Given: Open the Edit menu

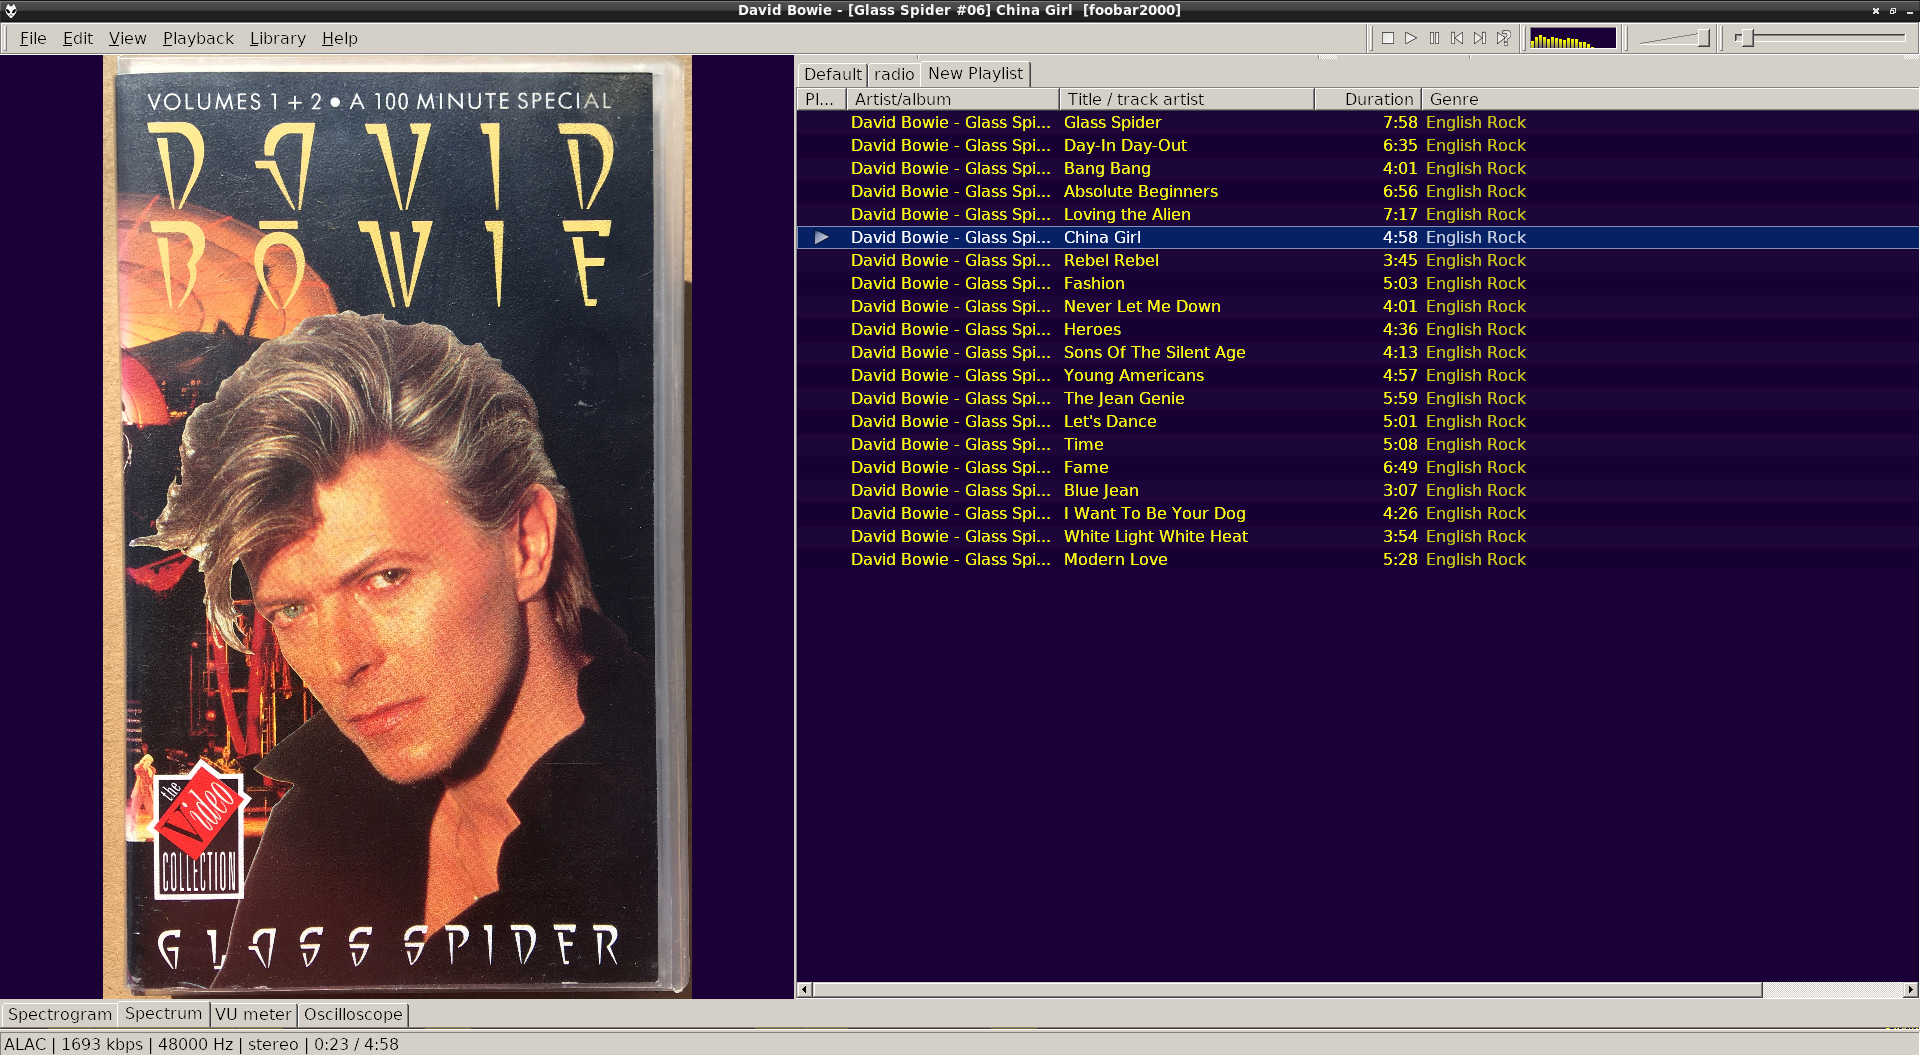Looking at the screenshot, I should coord(77,38).
